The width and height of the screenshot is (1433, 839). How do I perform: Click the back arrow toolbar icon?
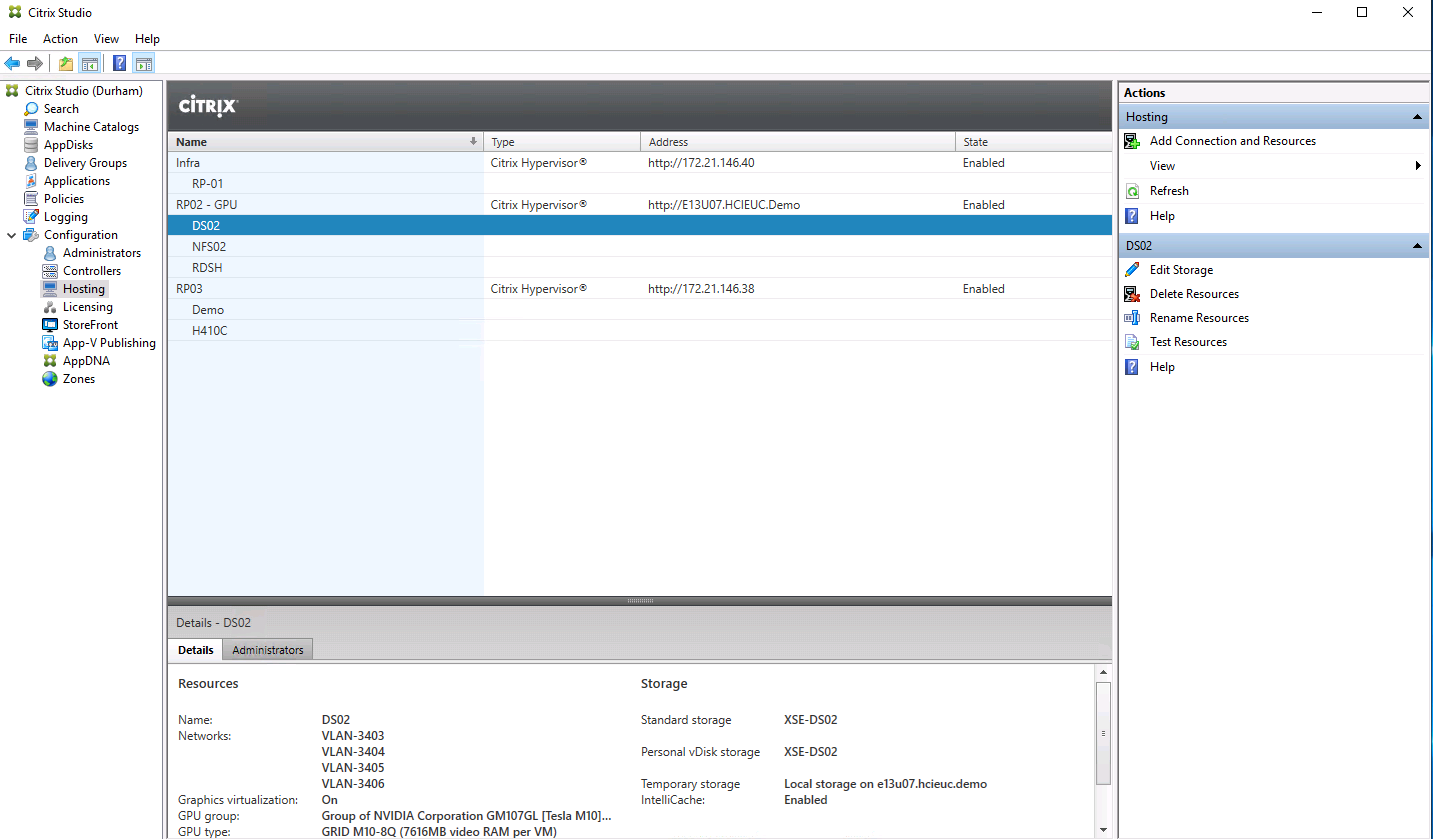(12, 64)
